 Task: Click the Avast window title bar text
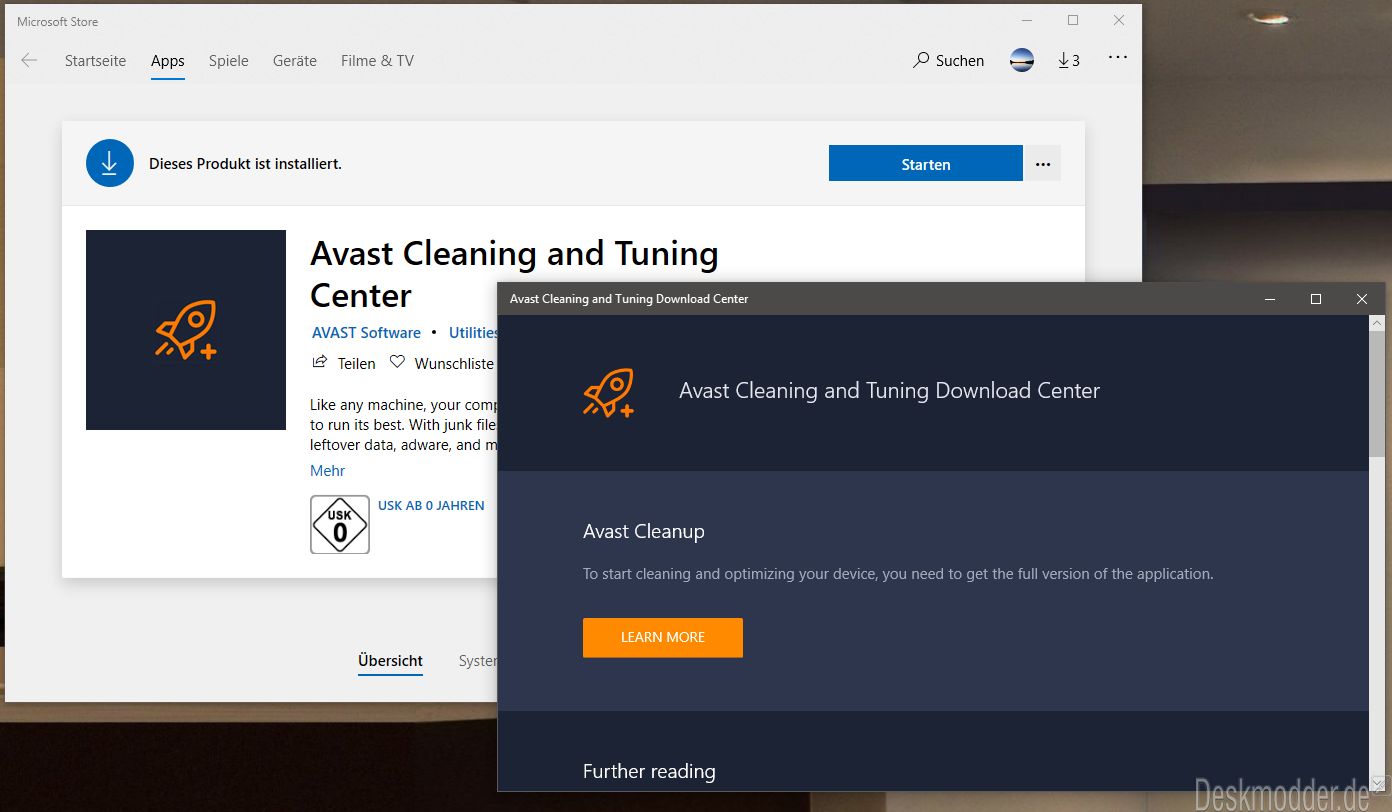tap(629, 299)
